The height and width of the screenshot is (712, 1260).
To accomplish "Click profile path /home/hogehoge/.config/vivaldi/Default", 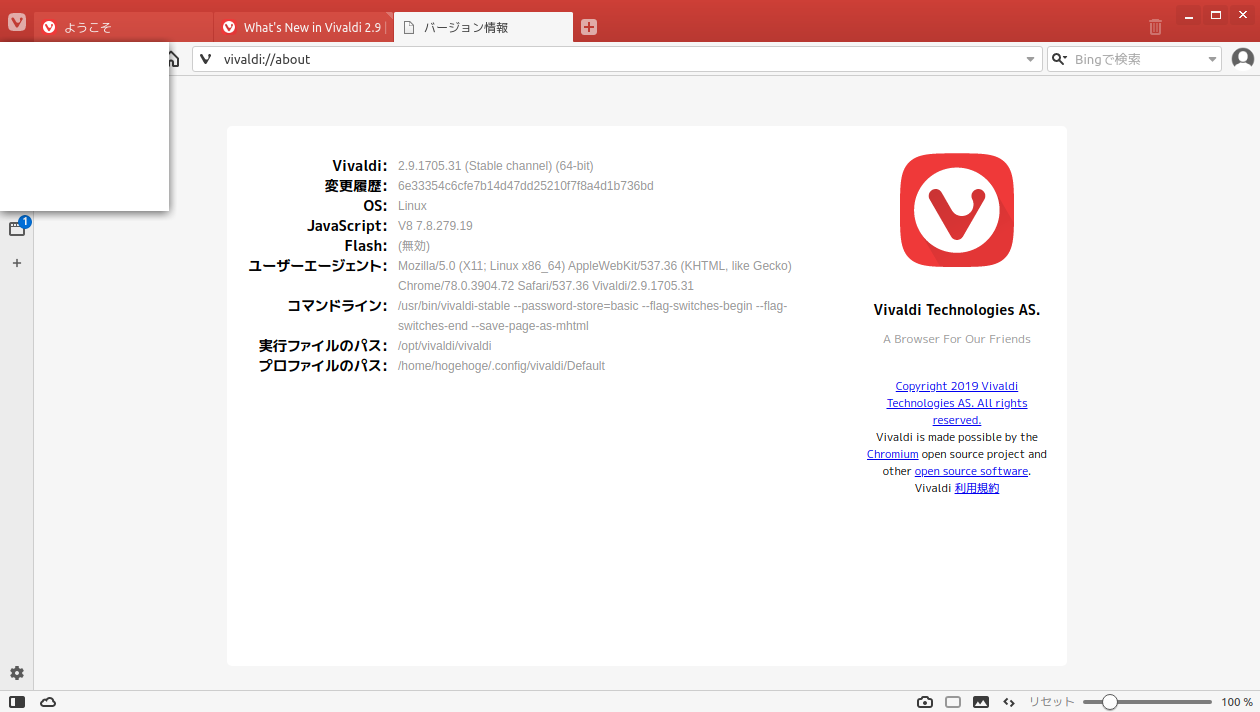I will [x=501, y=366].
